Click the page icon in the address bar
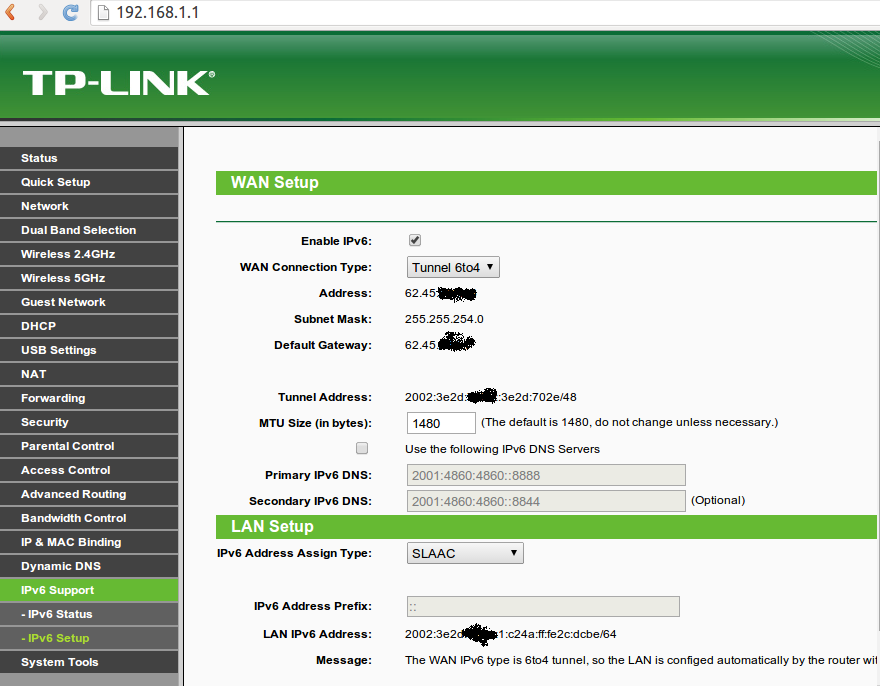This screenshot has height=686, width=880. coord(103,12)
